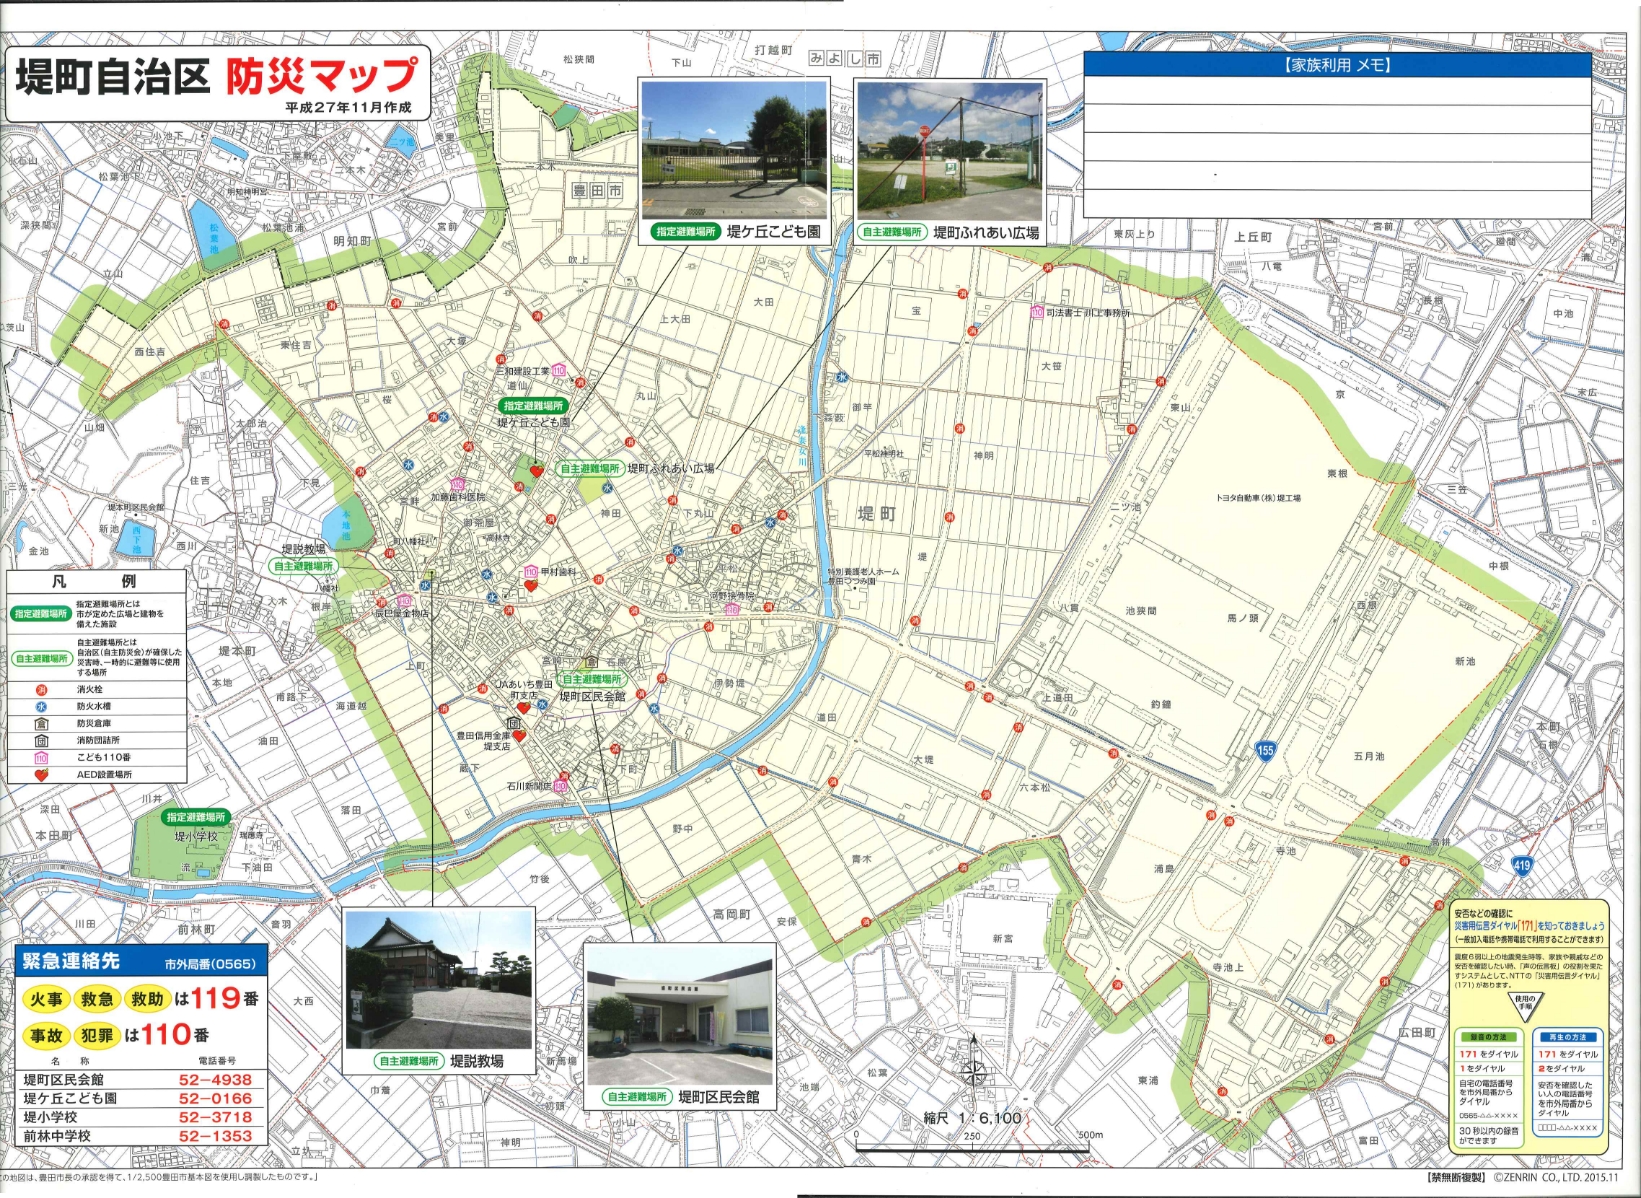
Task: Click the 52-4938 phone number for 堤町区民会館
Action: (215, 1080)
